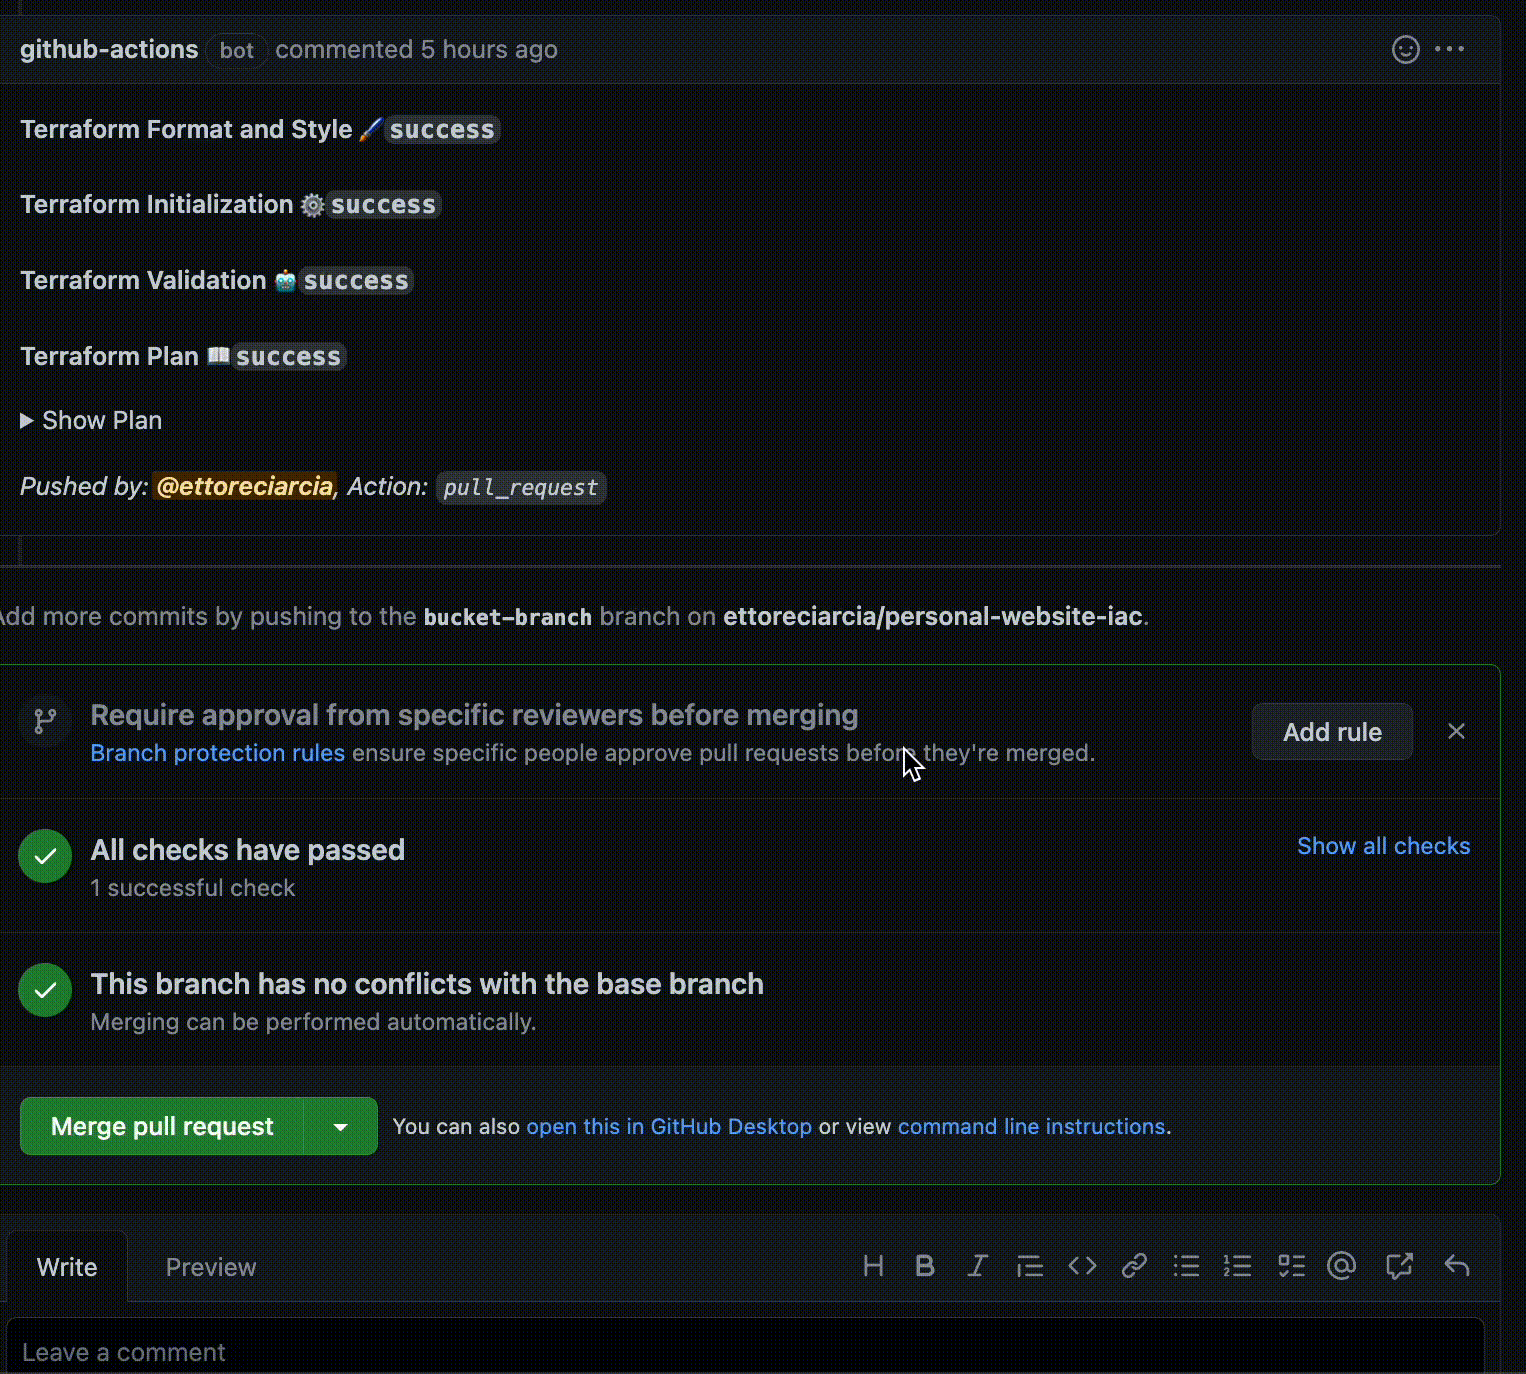Click green check beside All checks passed
Viewport: 1526px width, 1374px height.
(x=45, y=856)
